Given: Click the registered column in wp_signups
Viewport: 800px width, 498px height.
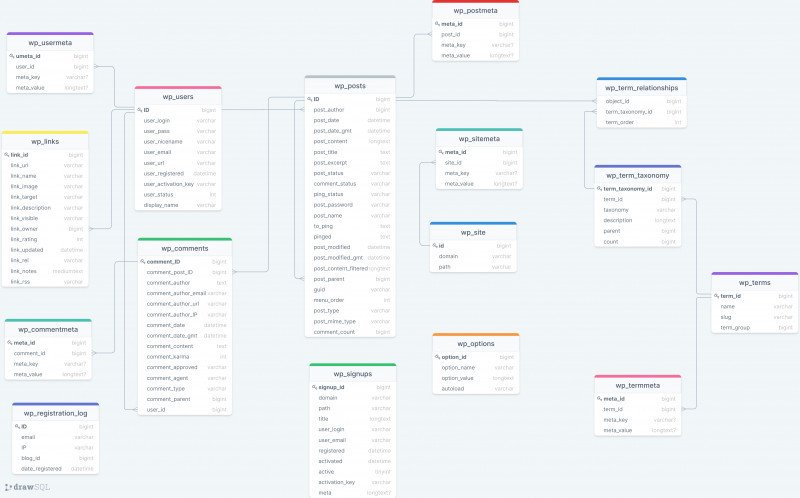Looking at the screenshot, I should pos(353,451).
